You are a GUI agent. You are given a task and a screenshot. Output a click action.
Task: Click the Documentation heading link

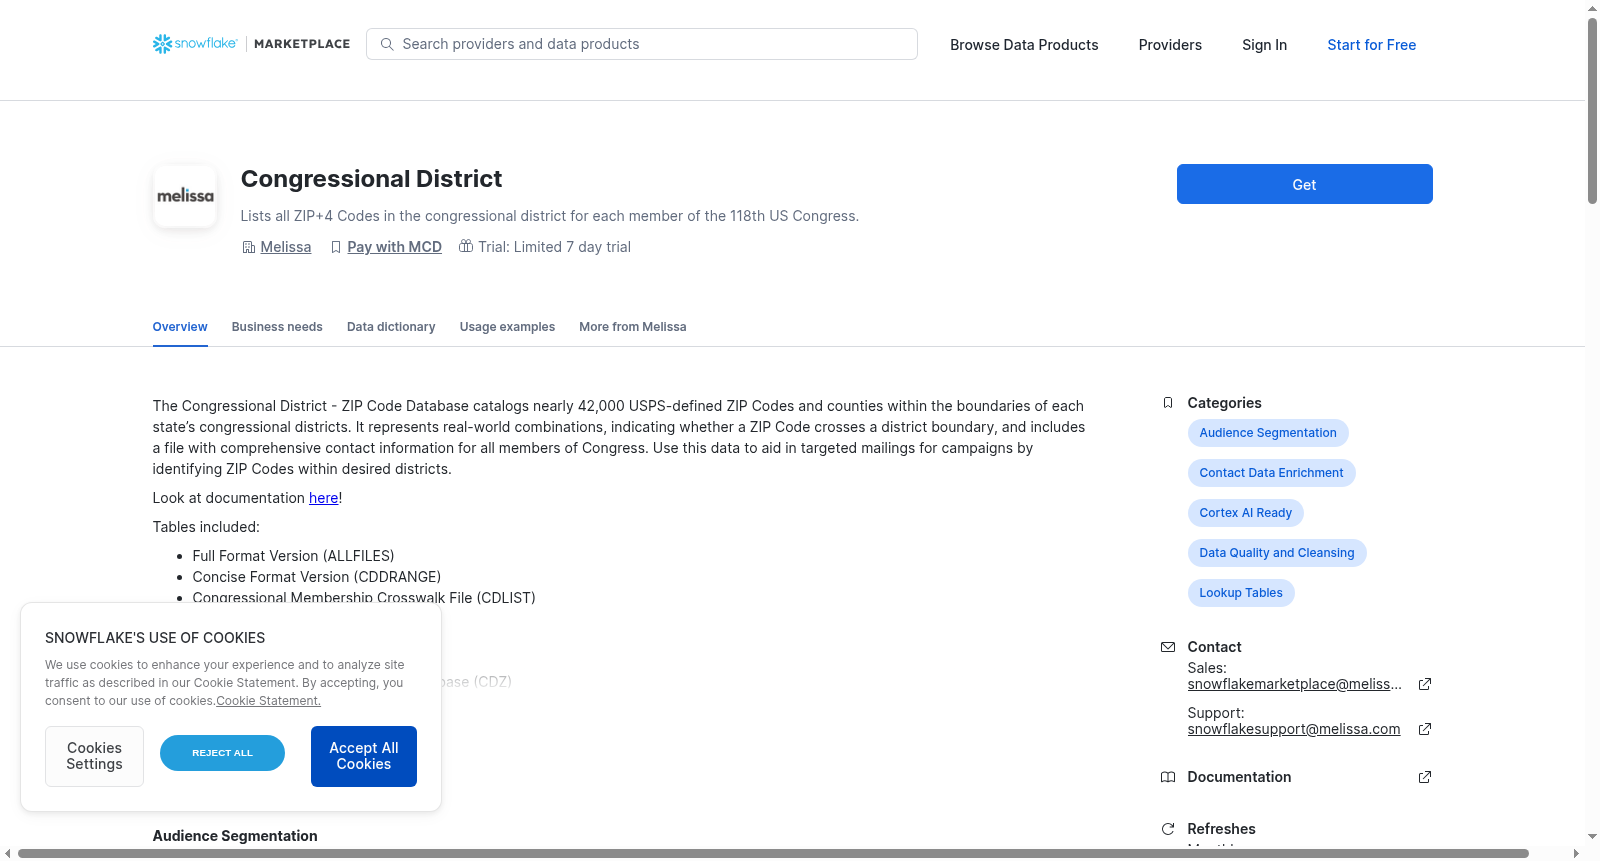pos(1239,777)
